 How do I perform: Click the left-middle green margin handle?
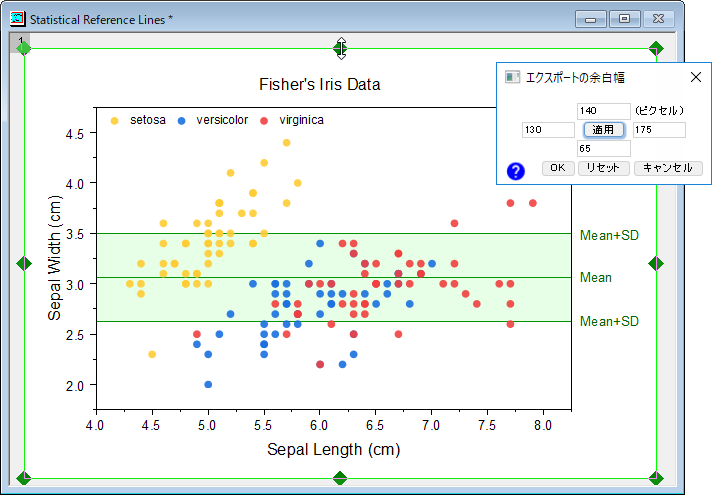[24, 263]
